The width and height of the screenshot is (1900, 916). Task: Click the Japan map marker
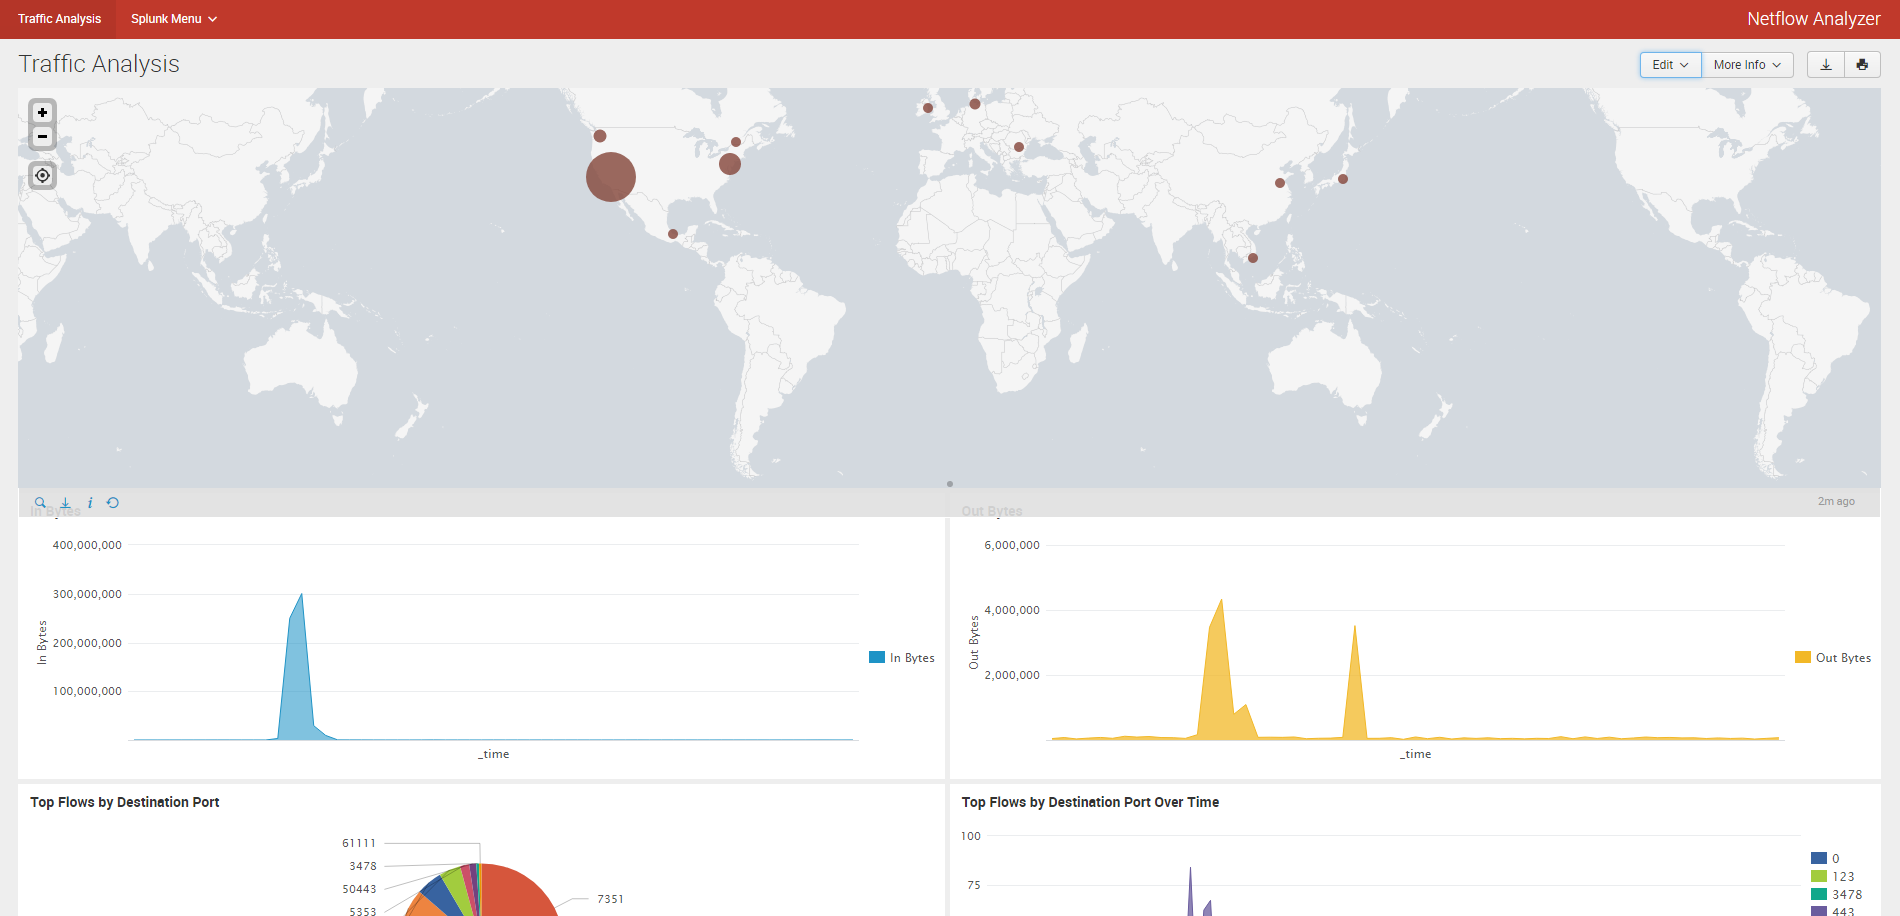tap(1343, 179)
